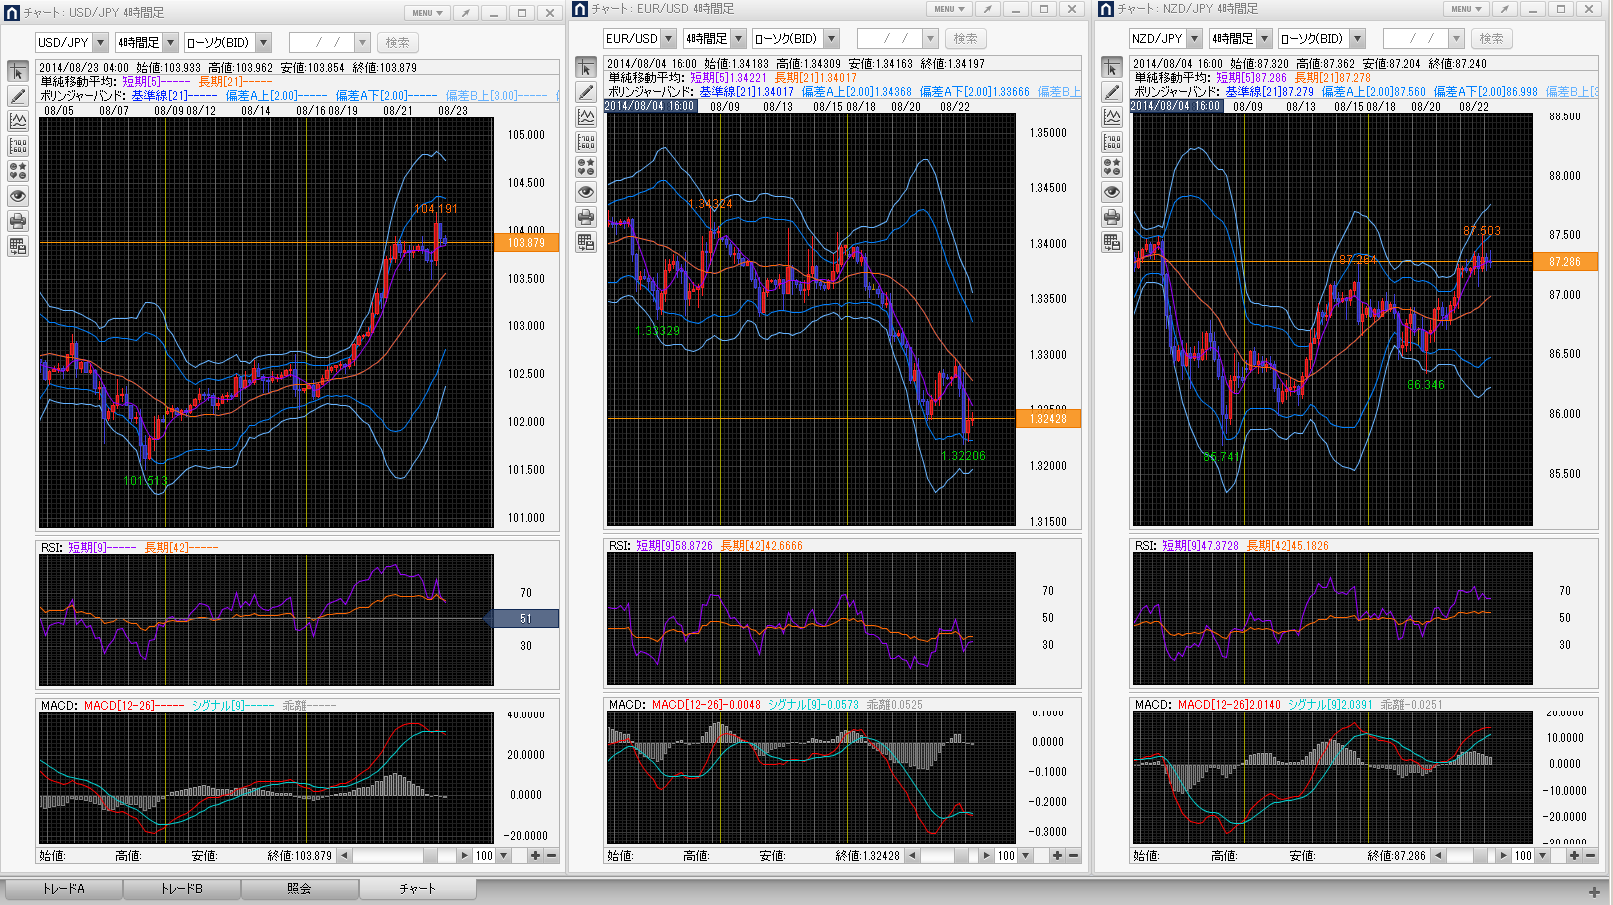This screenshot has width=1613, height=905.
Task: Zoom in using plus button on USD/JPY chart
Action: point(535,856)
